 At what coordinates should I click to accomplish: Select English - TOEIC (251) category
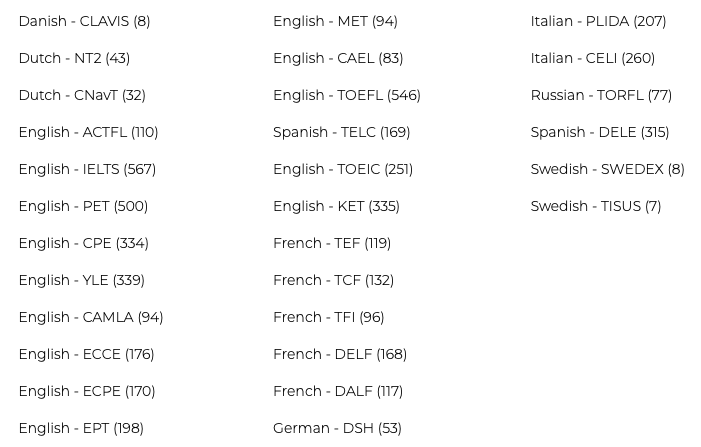pos(342,170)
